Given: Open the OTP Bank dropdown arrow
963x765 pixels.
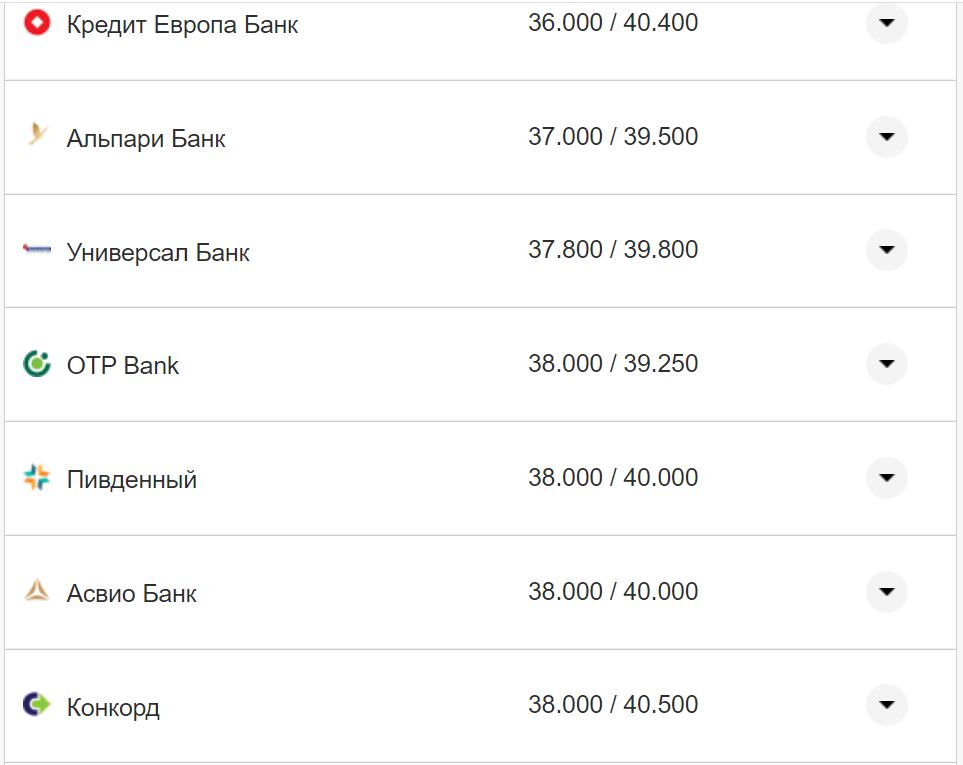Looking at the screenshot, I should point(886,364).
